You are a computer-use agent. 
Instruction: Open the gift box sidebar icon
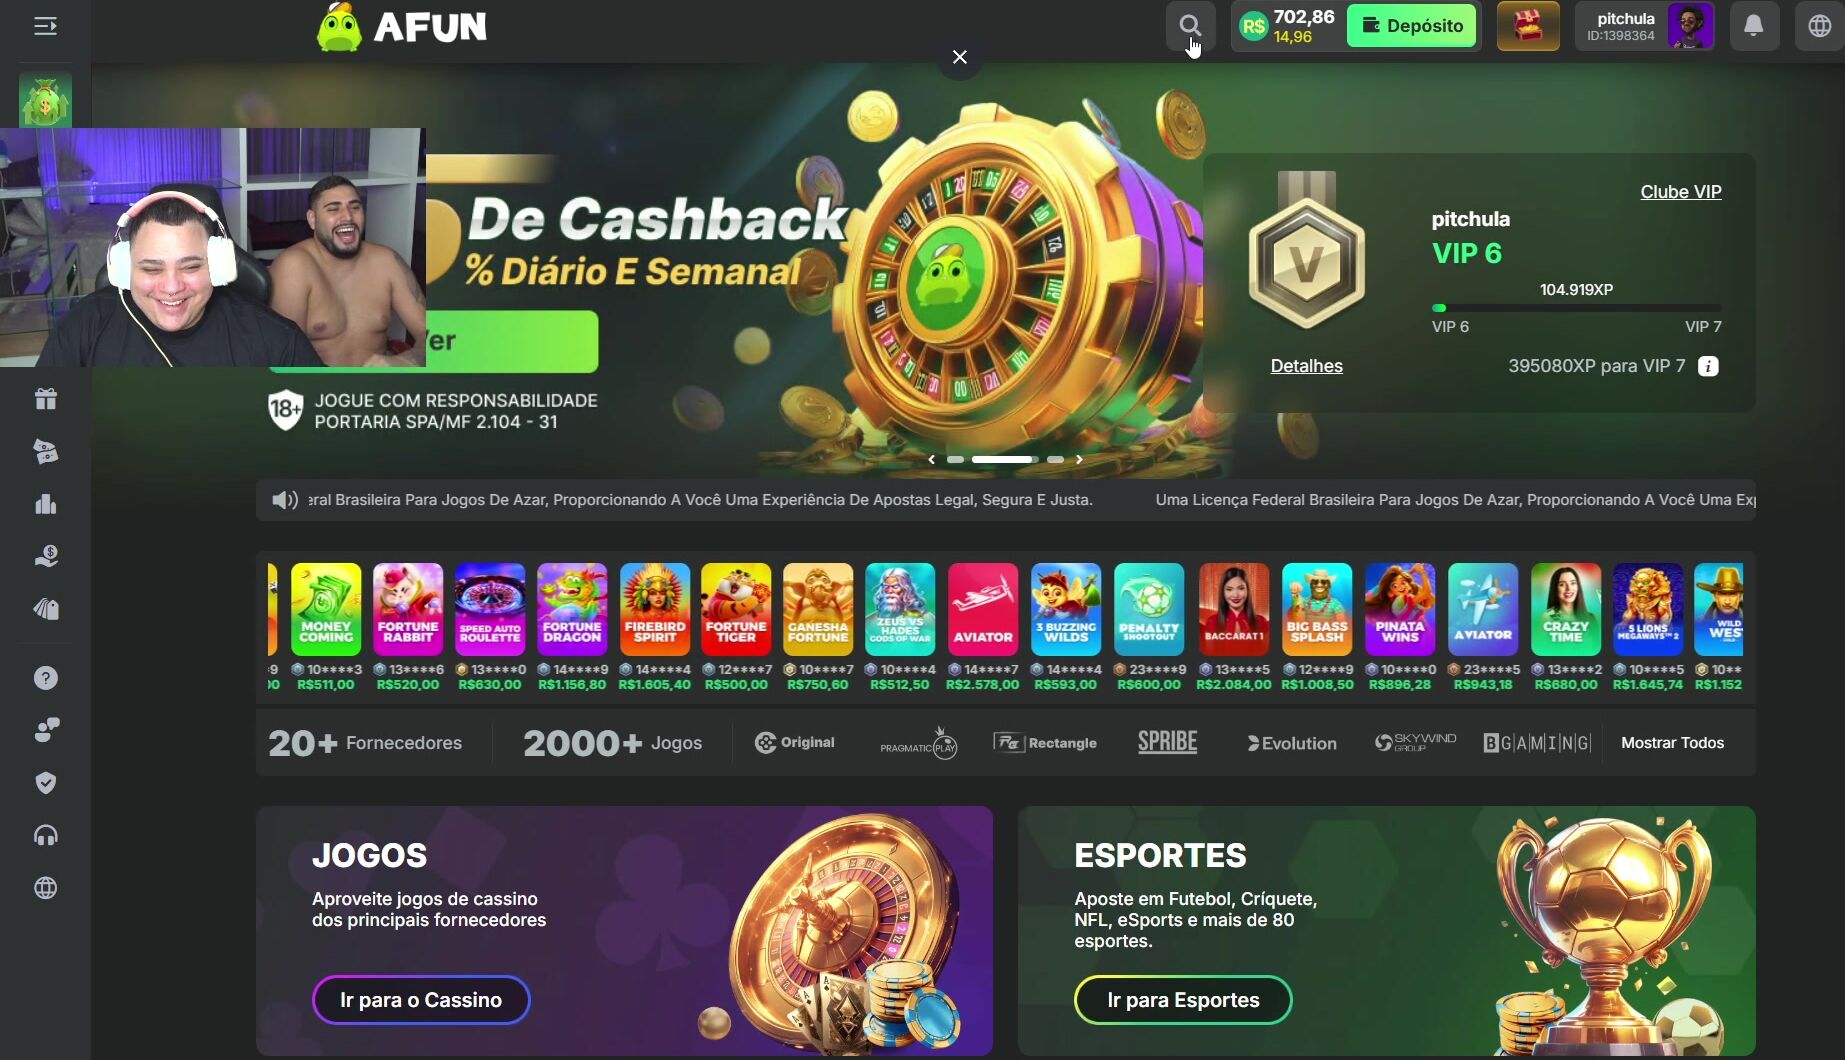point(46,399)
